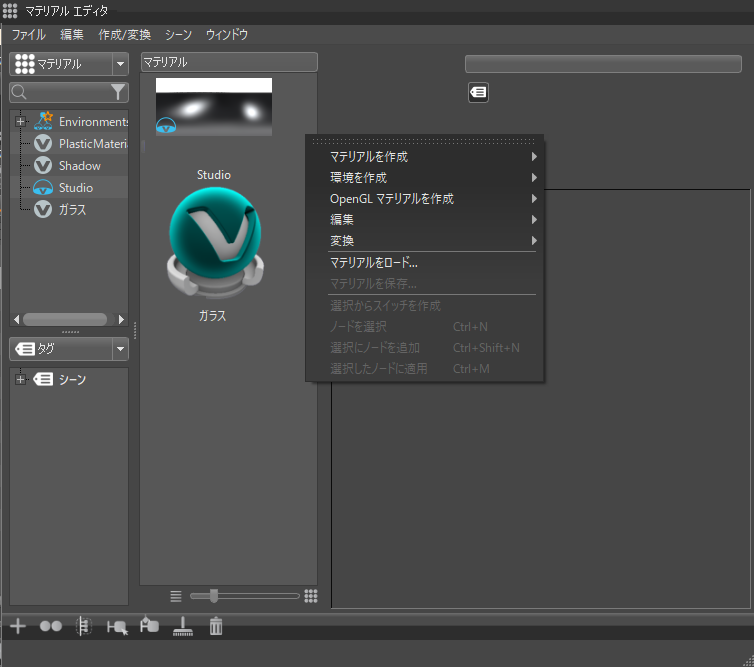Click the tag icon button in the right panel
754x667 pixels.
tap(478, 92)
